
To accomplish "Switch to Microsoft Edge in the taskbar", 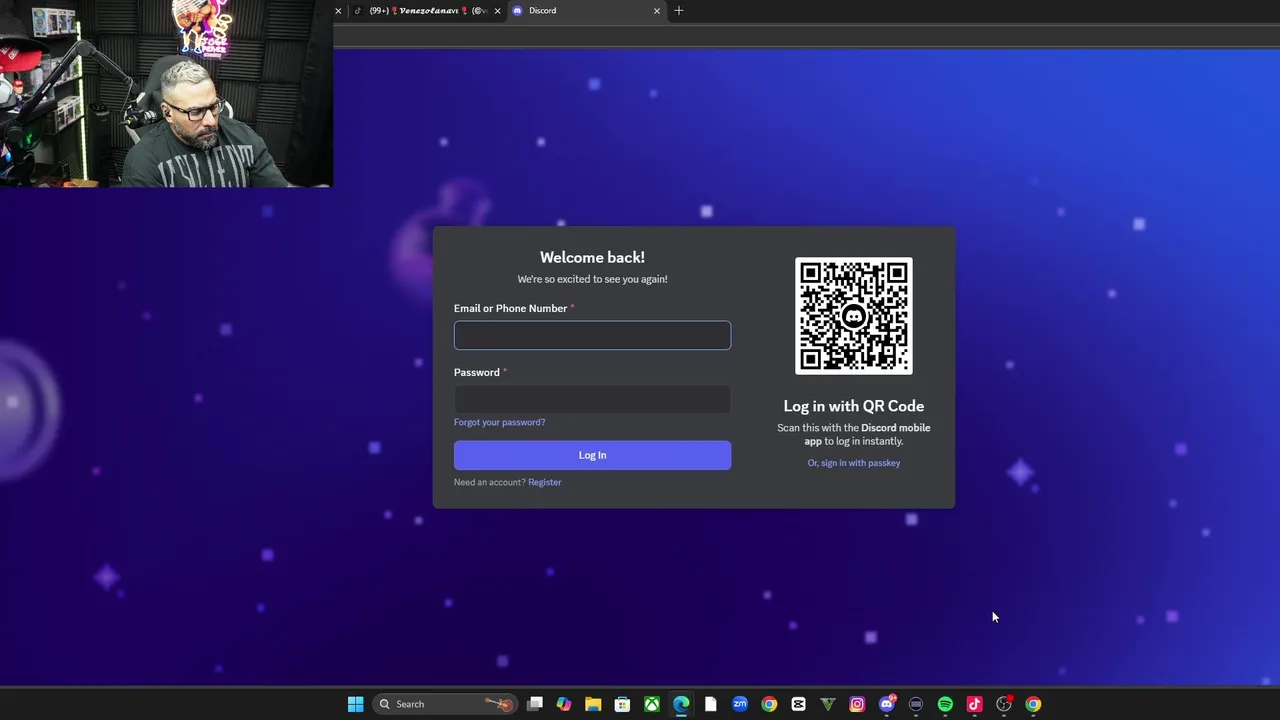I will (681, 704).
